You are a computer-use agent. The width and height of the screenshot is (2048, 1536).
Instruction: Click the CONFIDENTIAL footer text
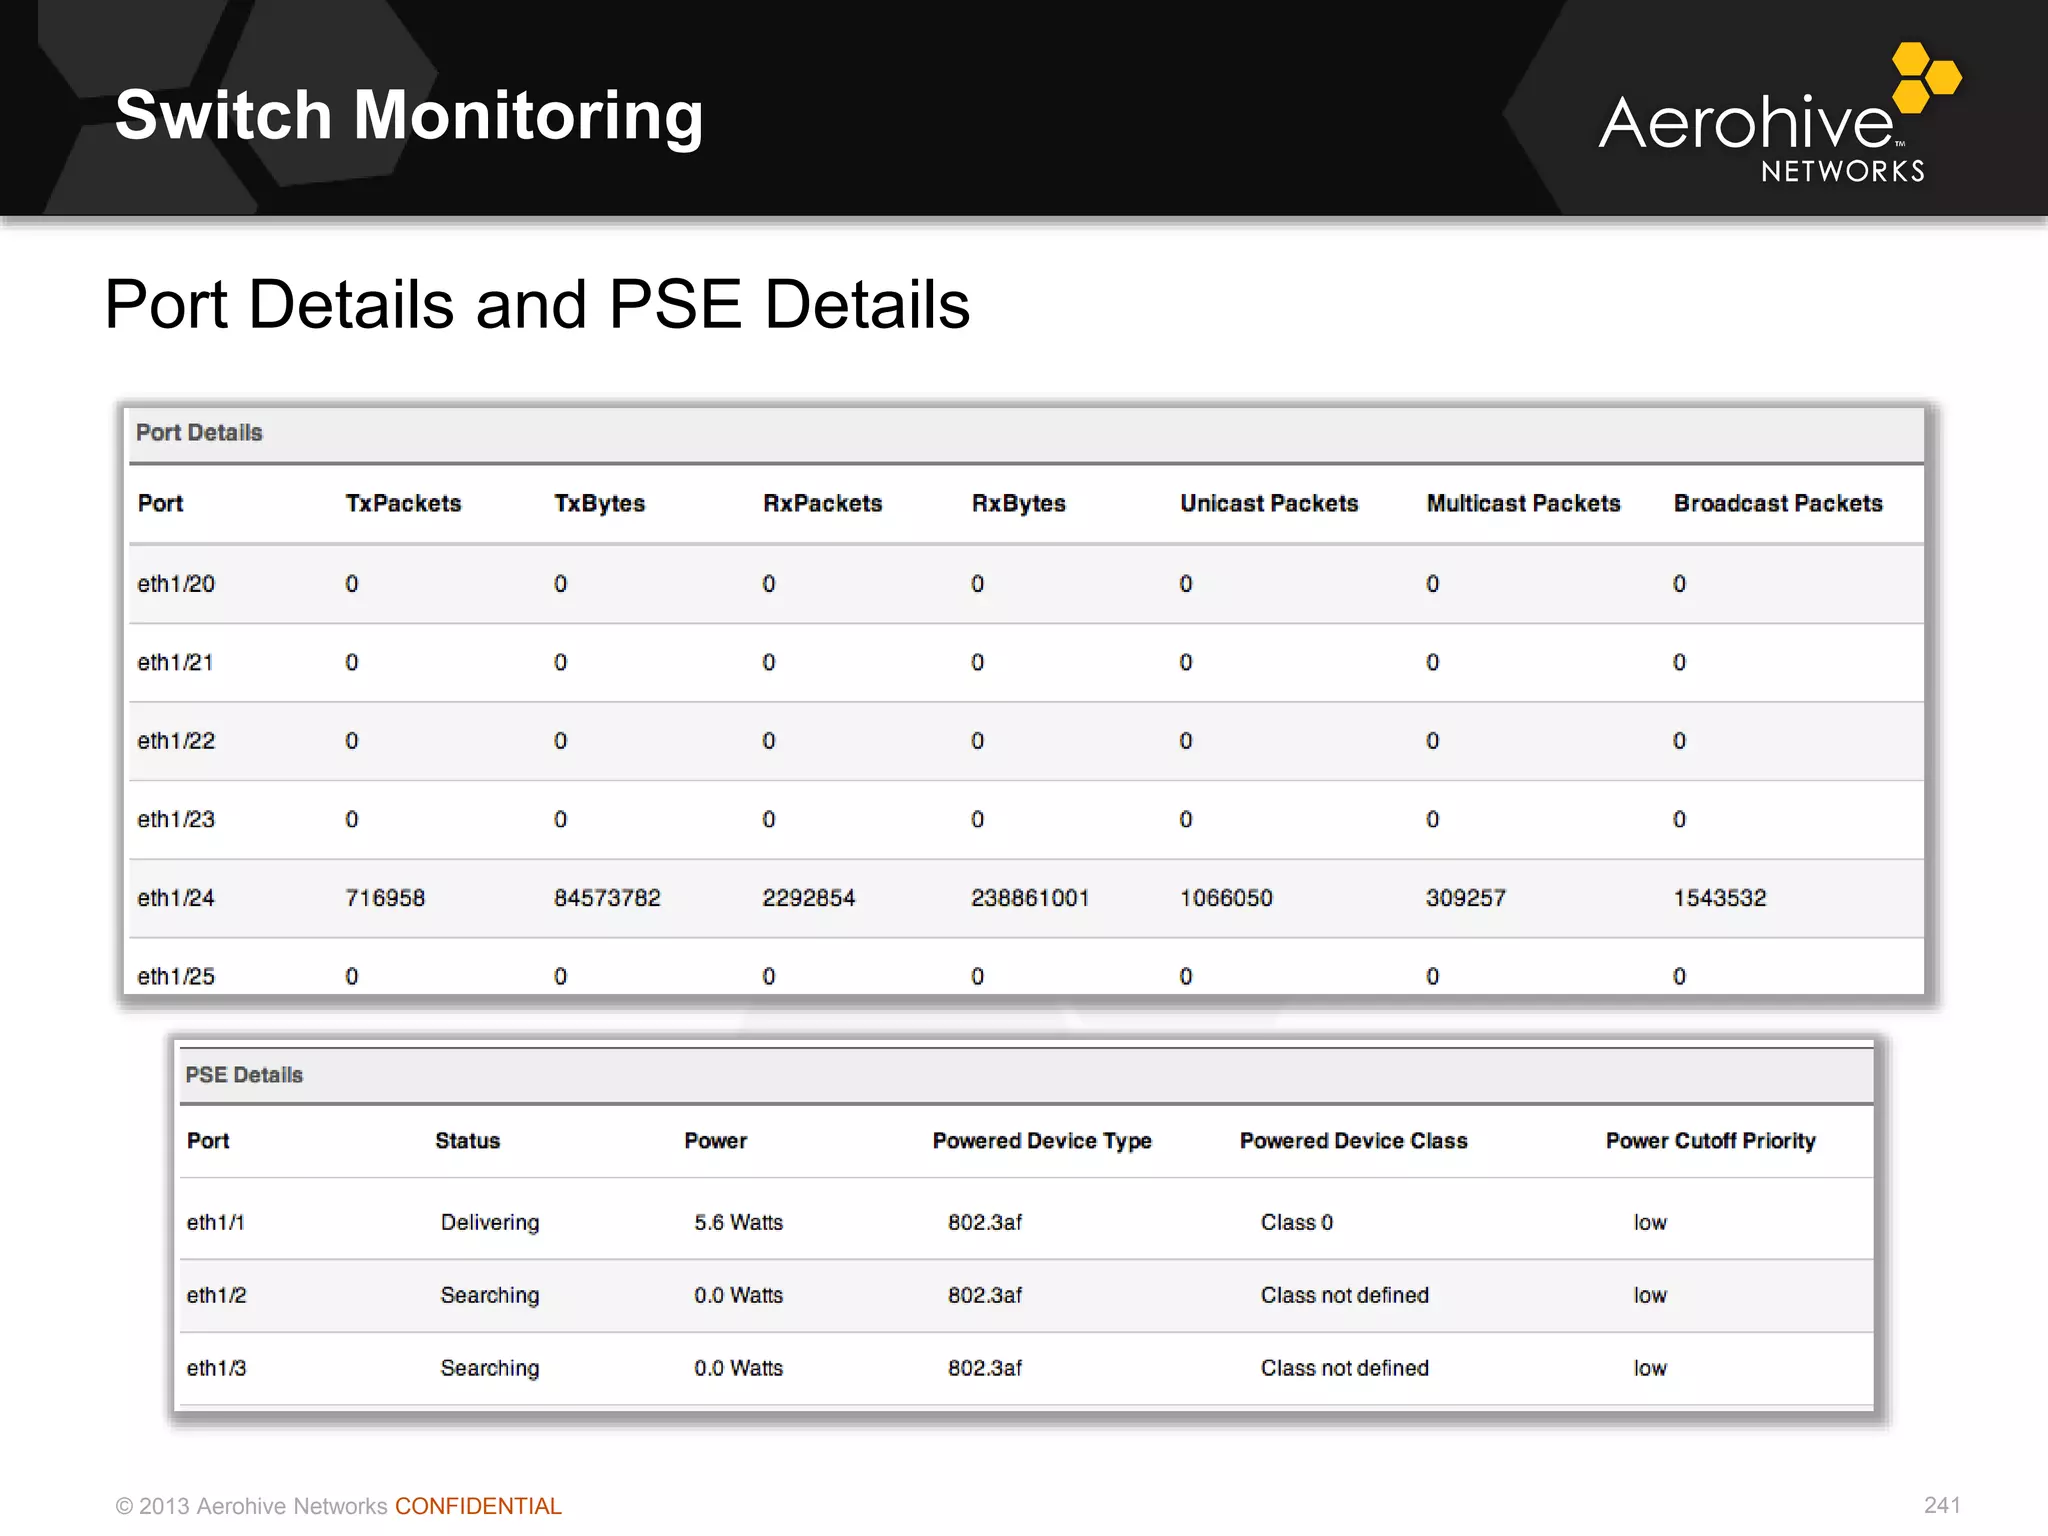click(478, 1506)
